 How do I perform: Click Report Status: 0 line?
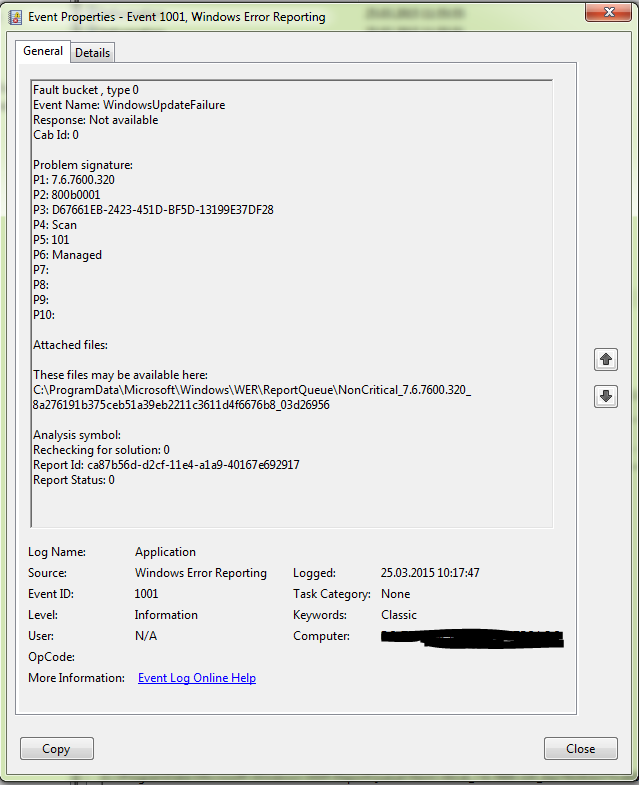tap(74, 480)
